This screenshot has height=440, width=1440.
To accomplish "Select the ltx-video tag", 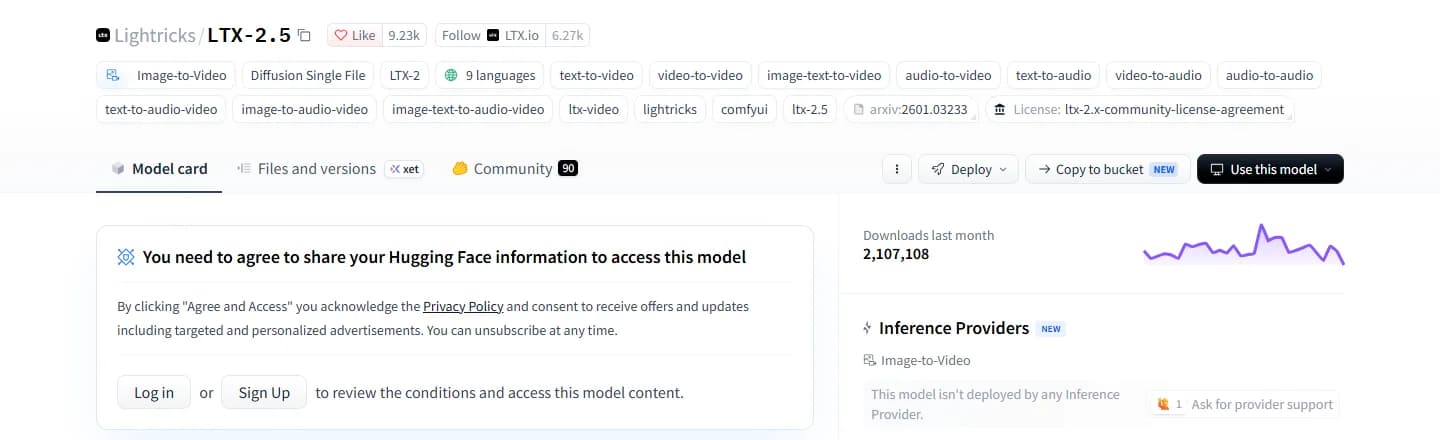I will 593,110.
